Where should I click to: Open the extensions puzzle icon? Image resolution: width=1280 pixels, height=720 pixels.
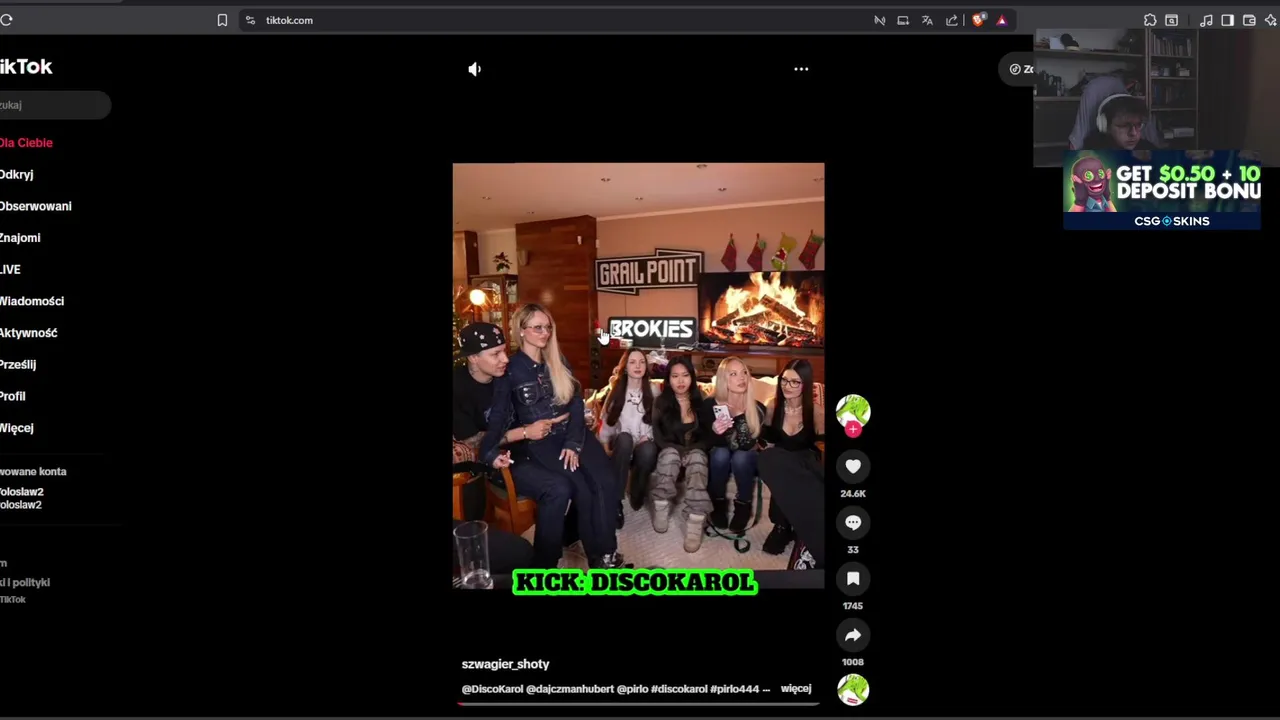(1150, 20)
